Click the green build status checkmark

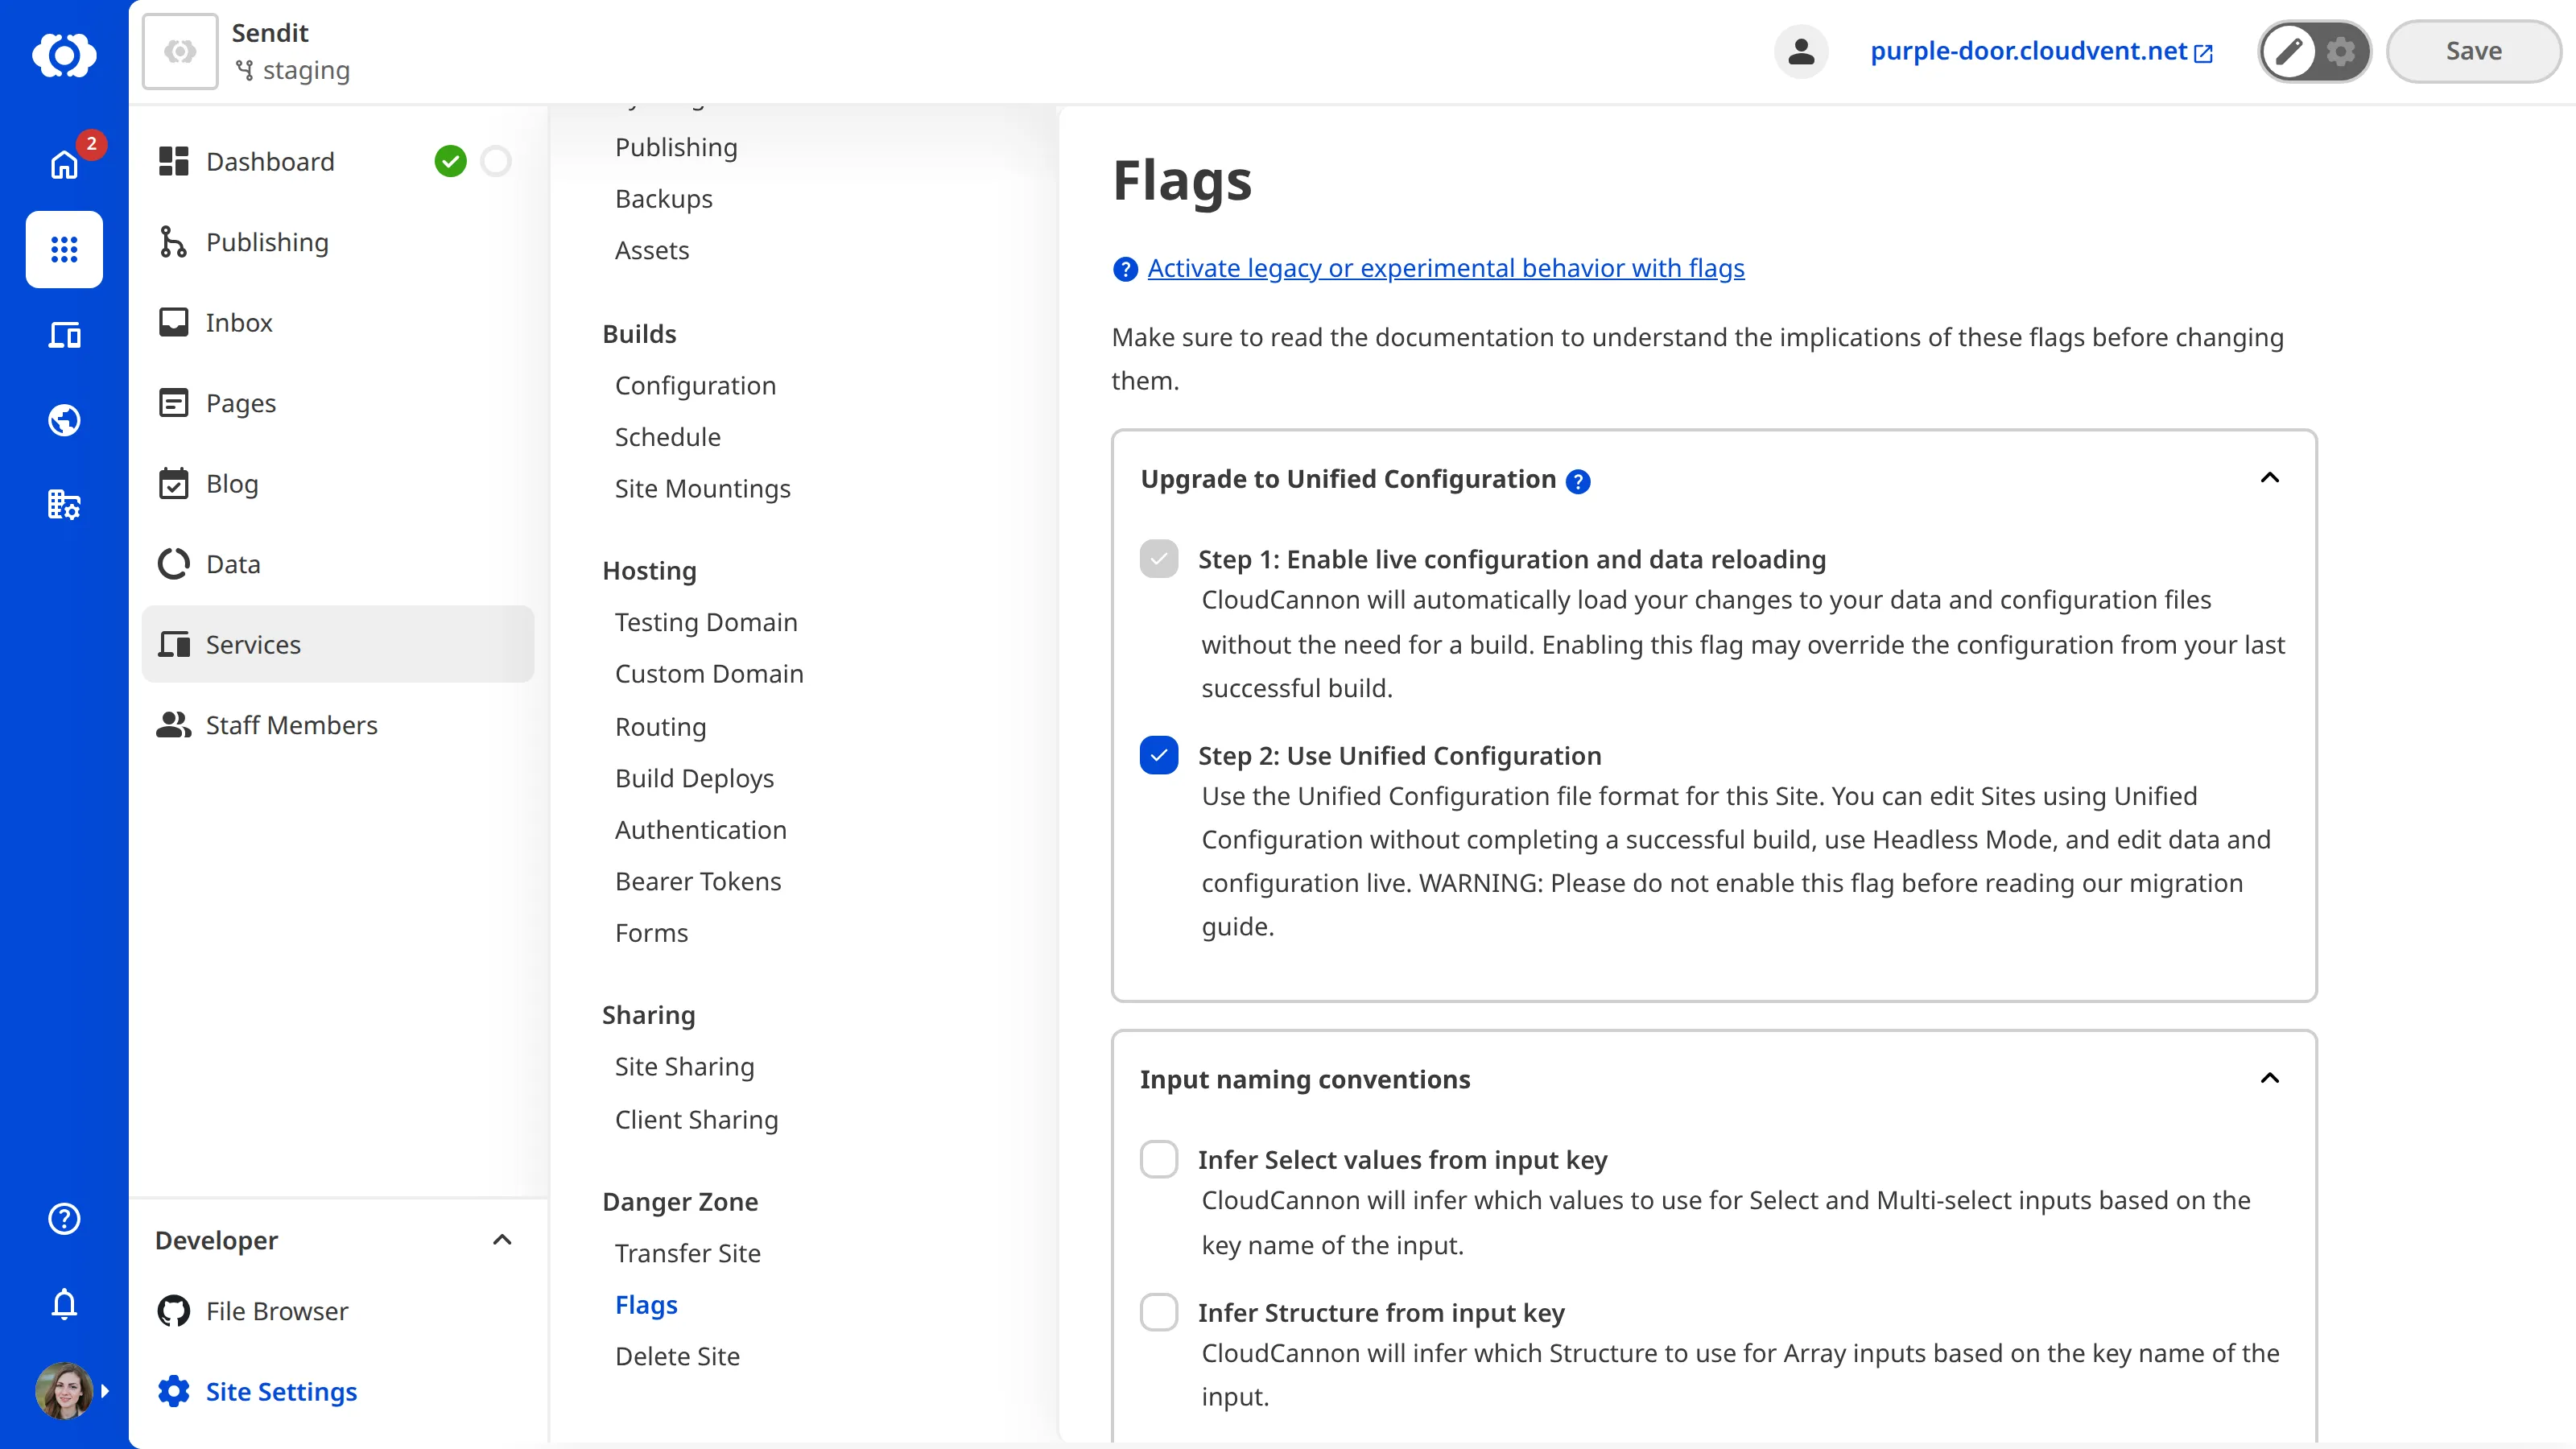[x=450, y=161]
